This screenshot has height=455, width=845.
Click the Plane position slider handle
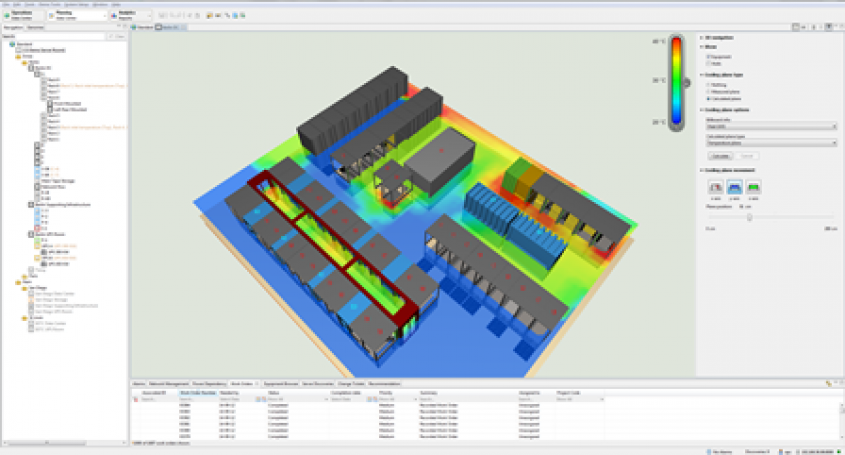749,217
